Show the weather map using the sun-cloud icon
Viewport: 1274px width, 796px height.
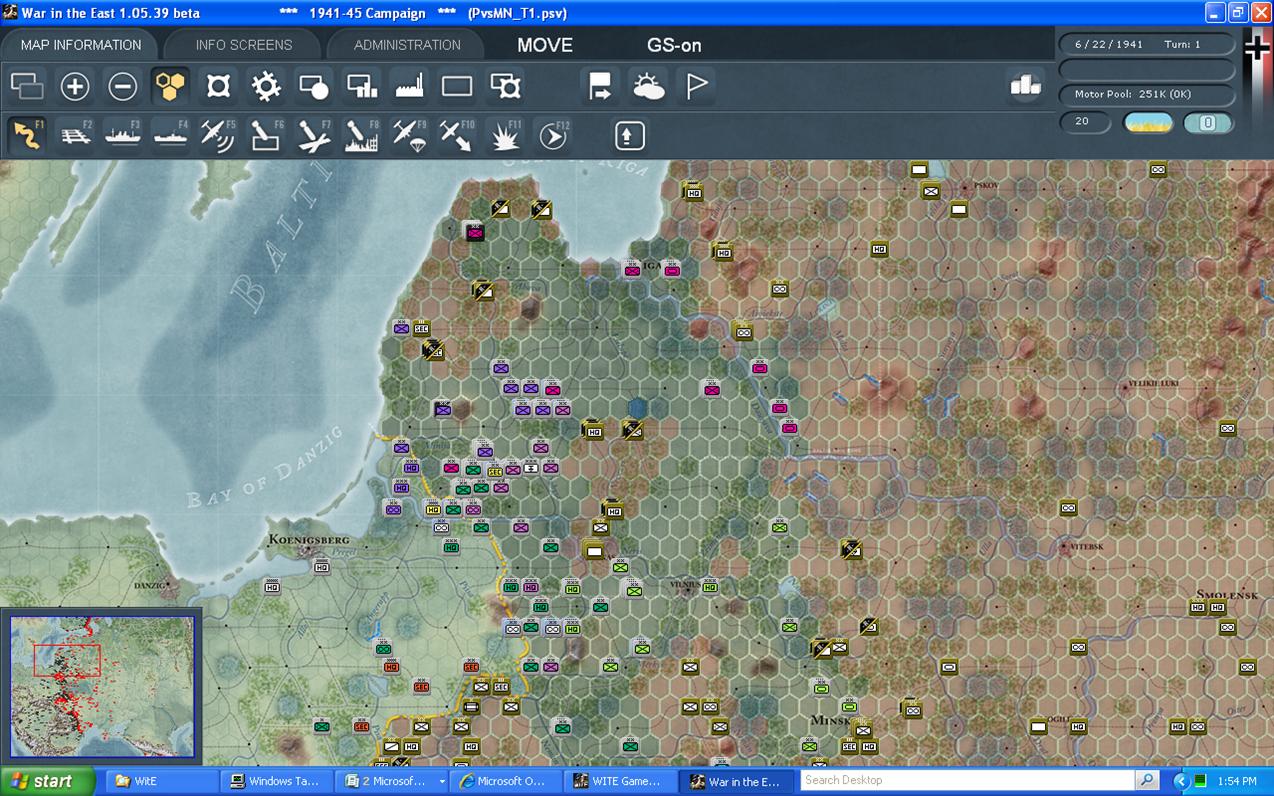[648, 86]
